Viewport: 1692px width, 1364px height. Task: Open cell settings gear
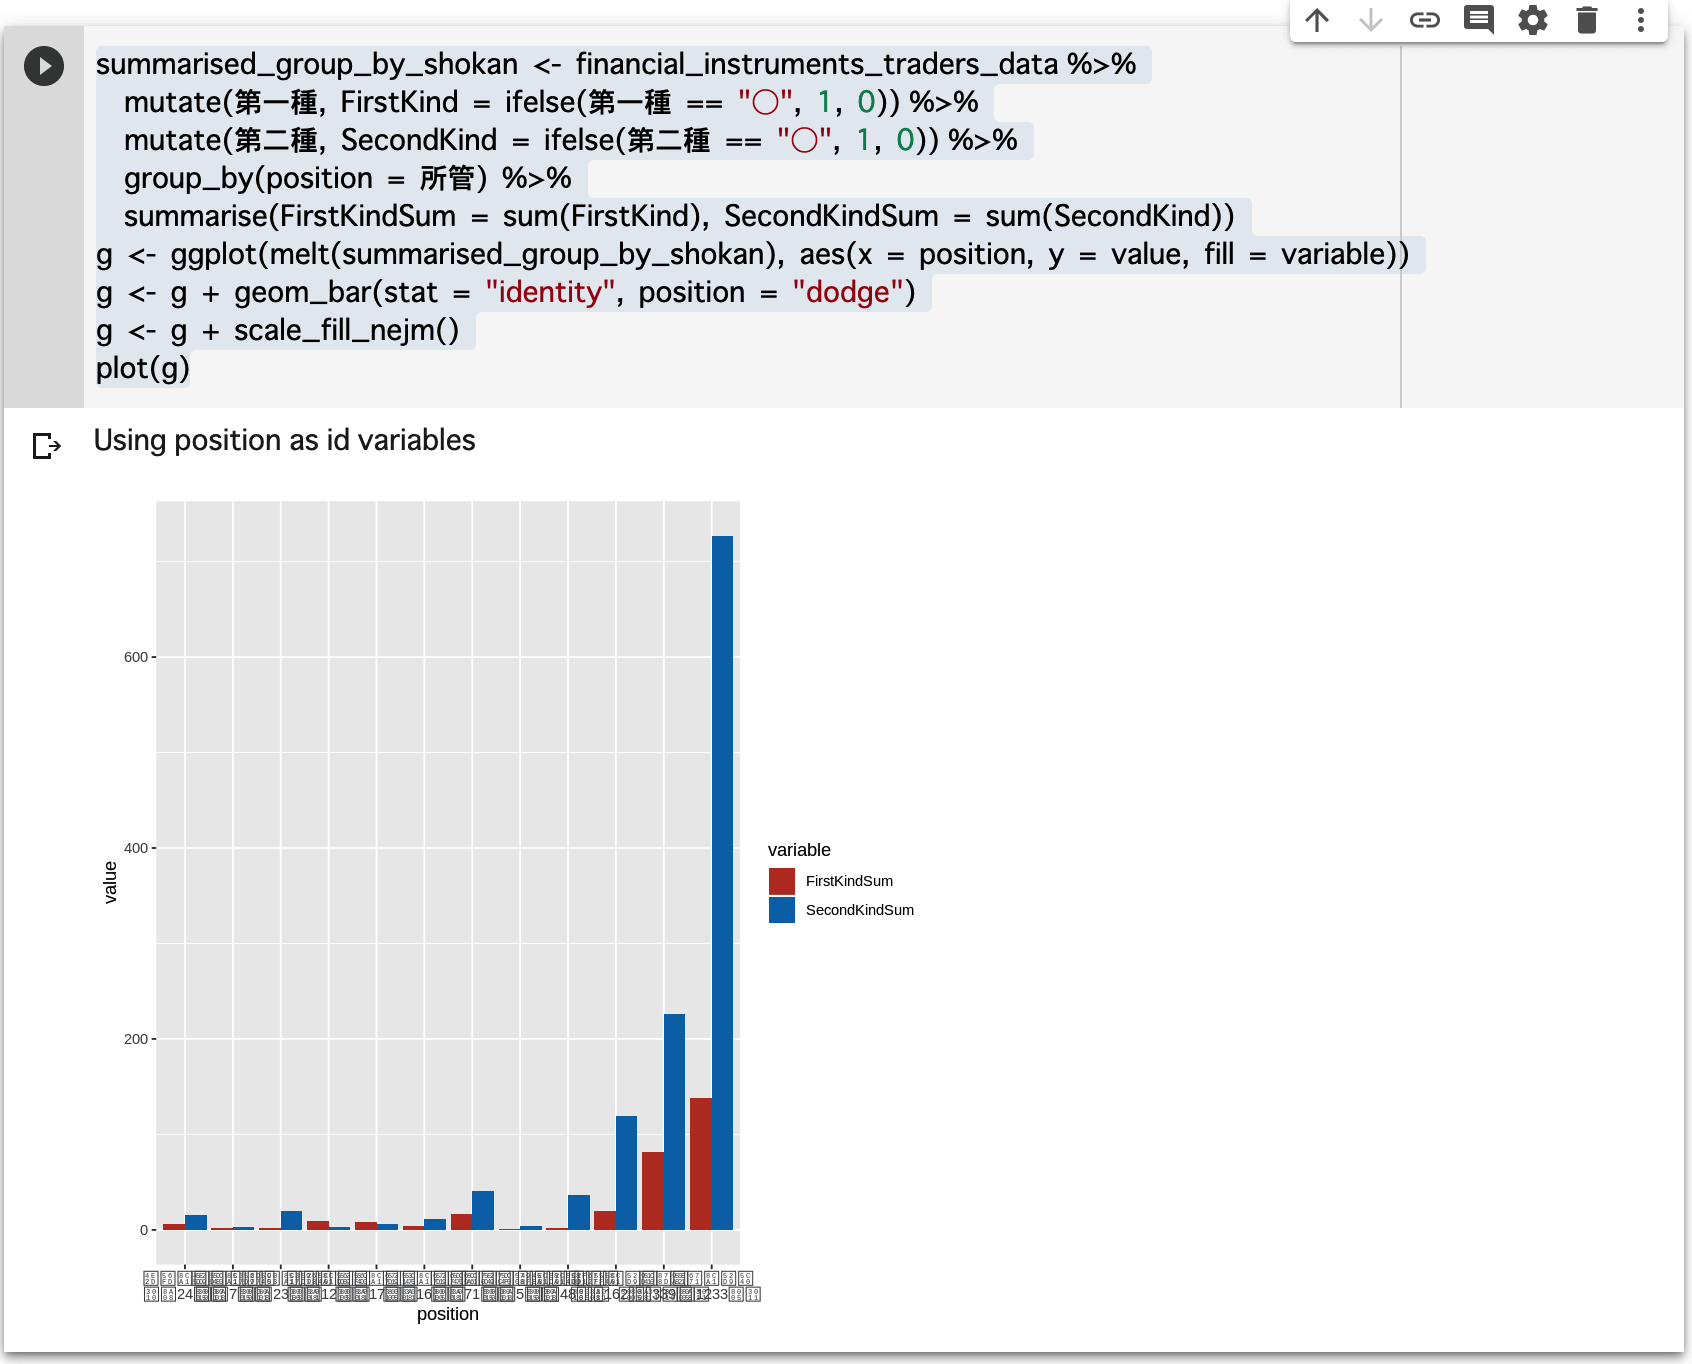[1533, 20]
